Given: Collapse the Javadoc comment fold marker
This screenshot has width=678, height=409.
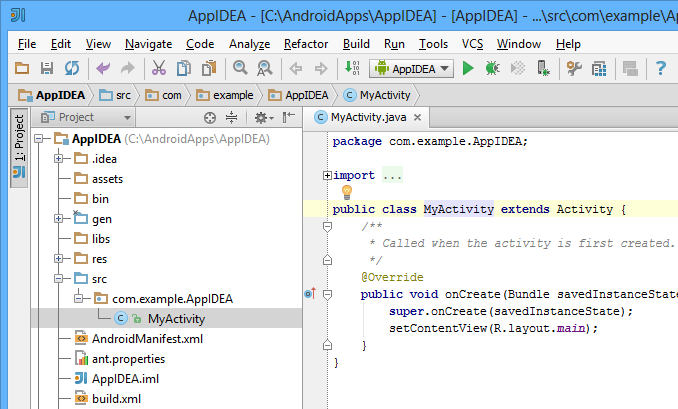Looking at the screenshot, I should click(327, 227).
